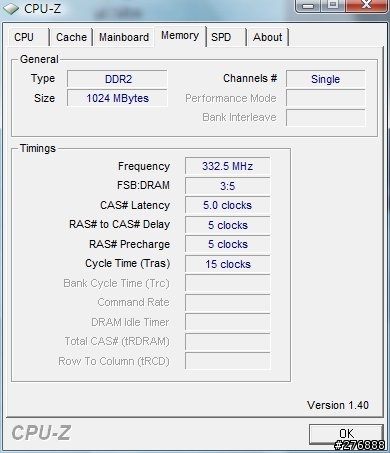Open the SPD tab

point(226,37)
